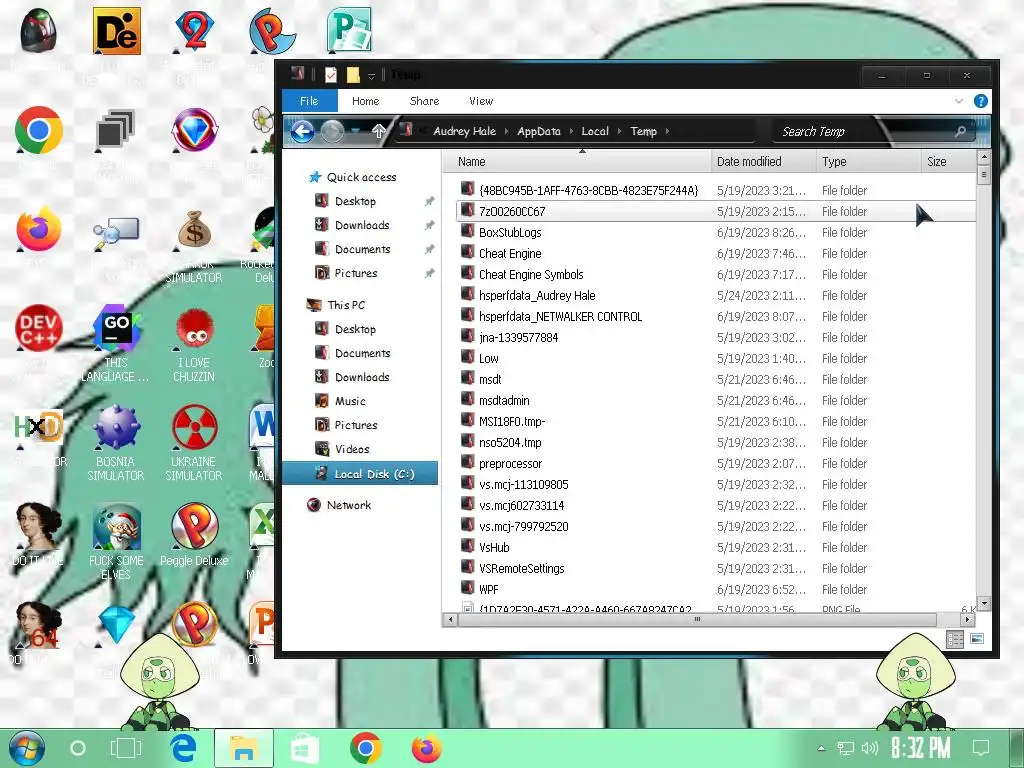Open the Windows Start button
1024x768 pixels.
(x=27, y=748)
